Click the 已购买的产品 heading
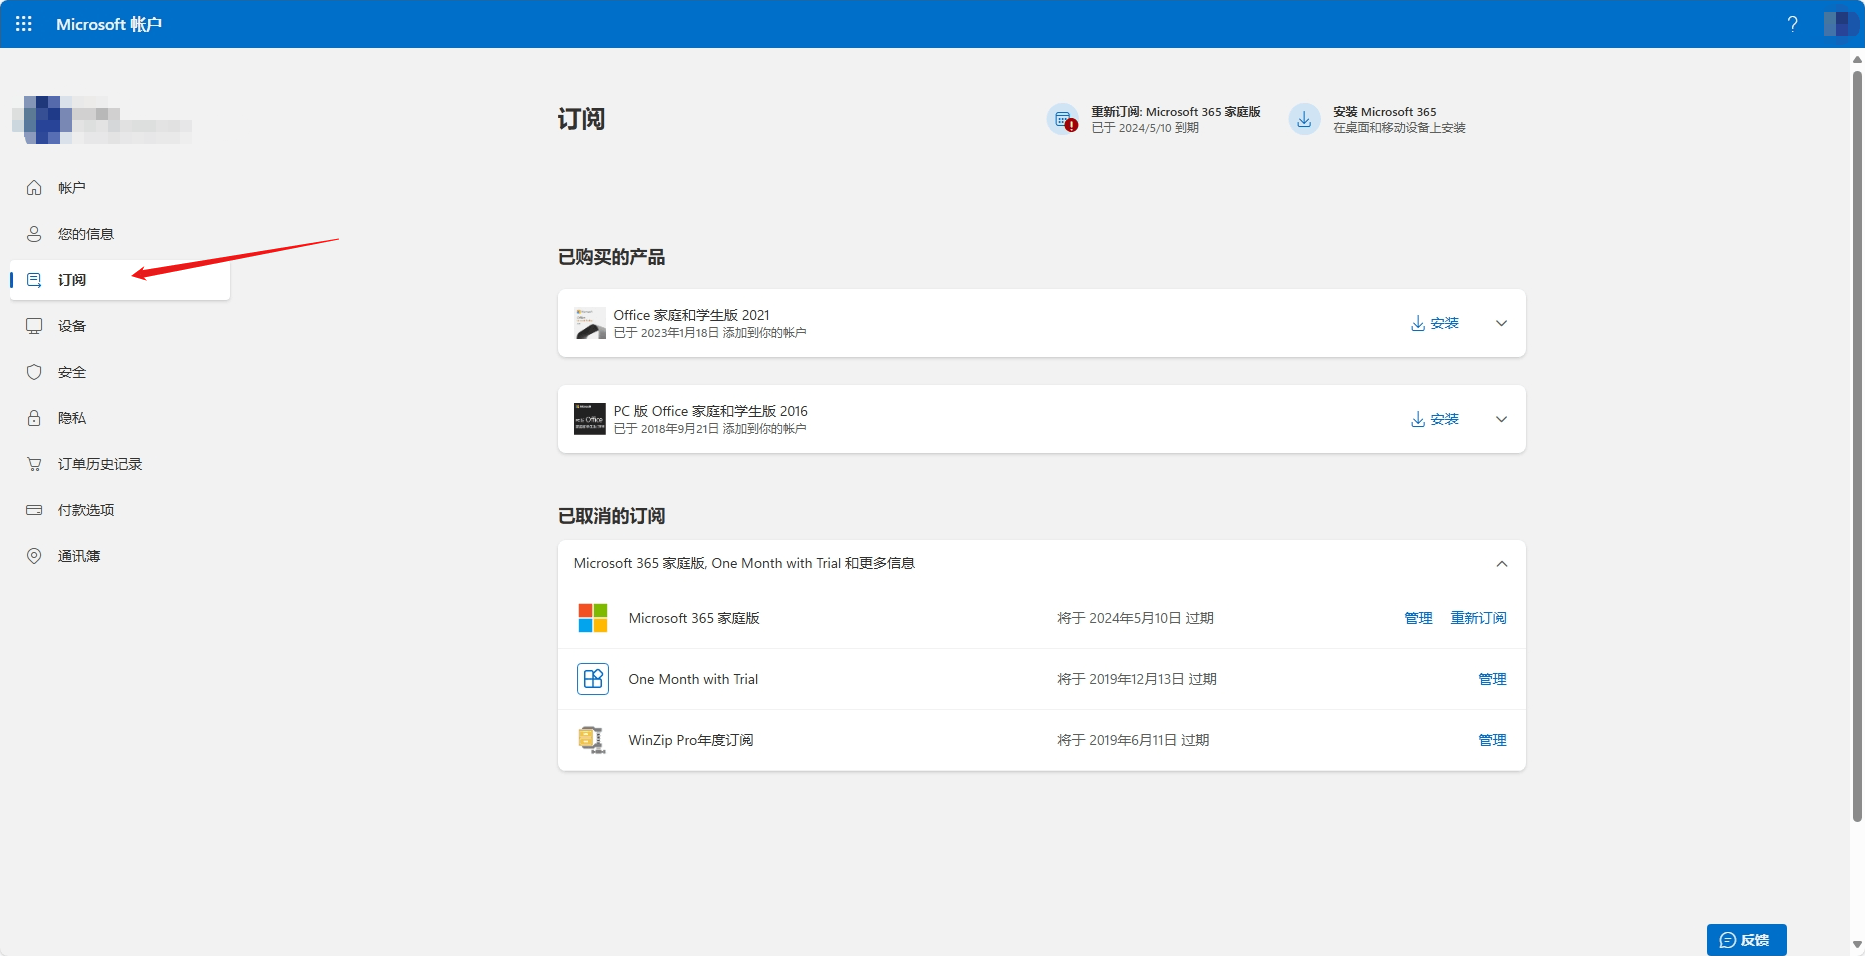Screen dimensions: 1865x956 [611, 257]
